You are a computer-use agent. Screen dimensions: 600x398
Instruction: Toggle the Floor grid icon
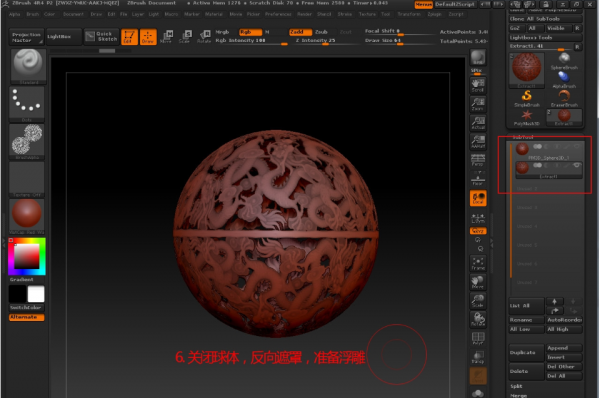click(478, 179)
